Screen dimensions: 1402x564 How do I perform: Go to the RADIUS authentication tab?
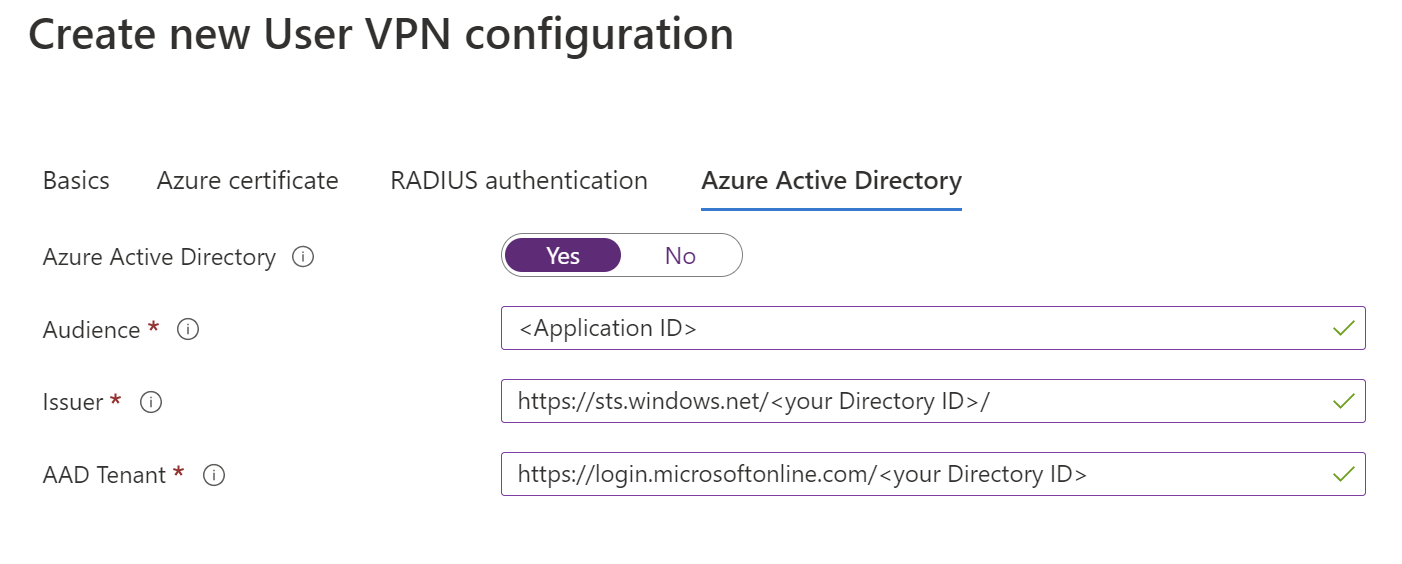click(519, 181)
